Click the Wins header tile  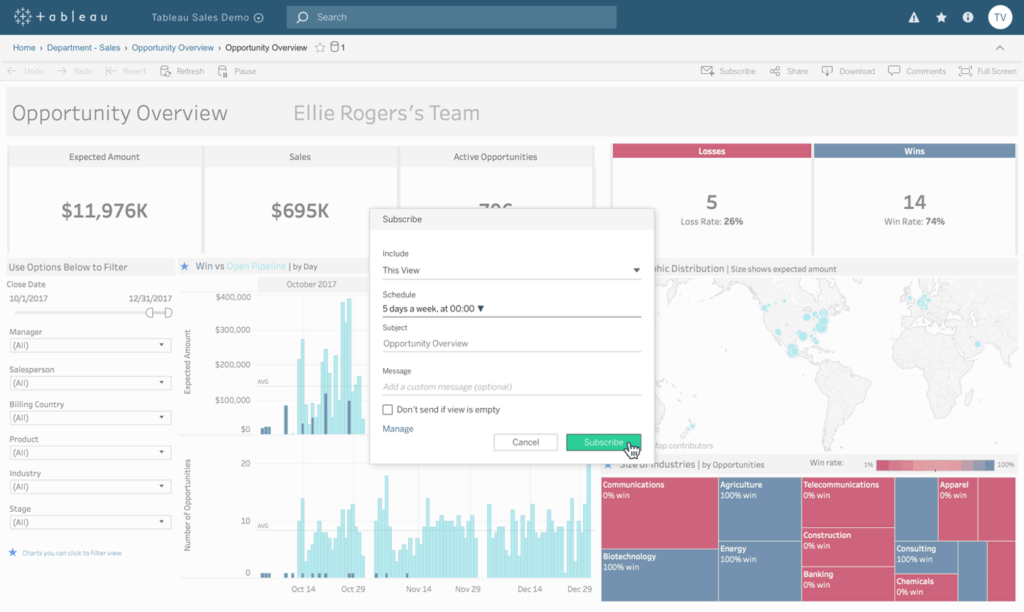(x=914, y=151)
